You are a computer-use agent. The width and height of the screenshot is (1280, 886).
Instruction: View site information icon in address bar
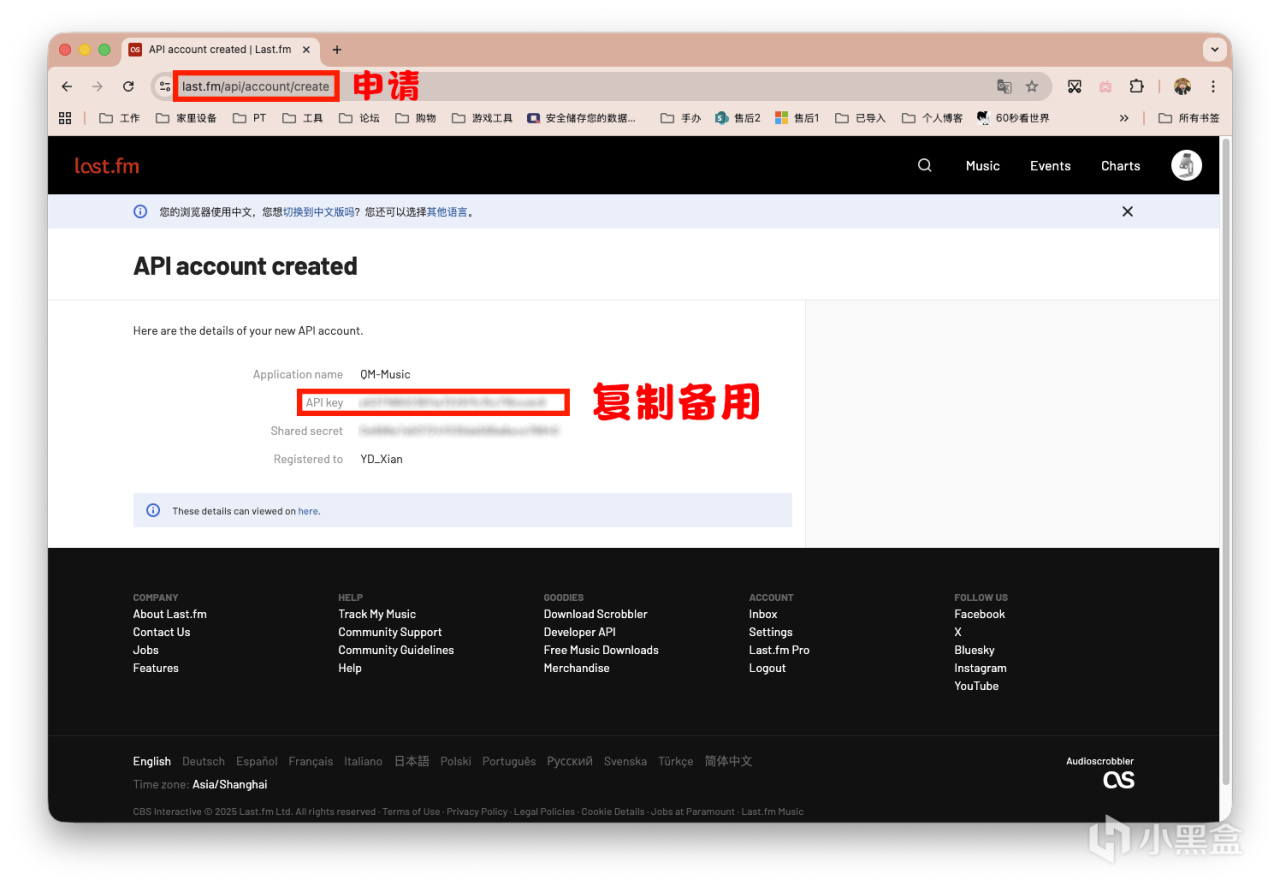click(x=165, y=87)
